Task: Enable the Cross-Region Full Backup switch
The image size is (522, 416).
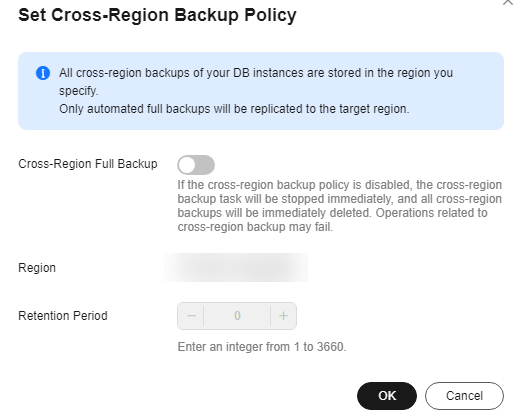Action: point(196,165)
